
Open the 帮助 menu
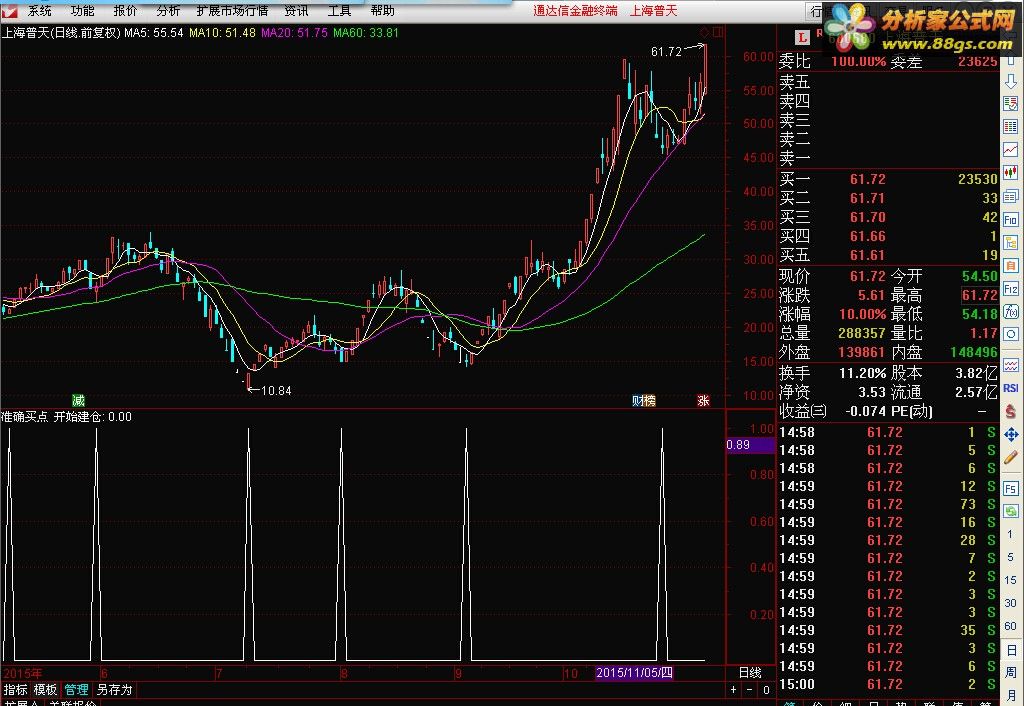point(383,11)
